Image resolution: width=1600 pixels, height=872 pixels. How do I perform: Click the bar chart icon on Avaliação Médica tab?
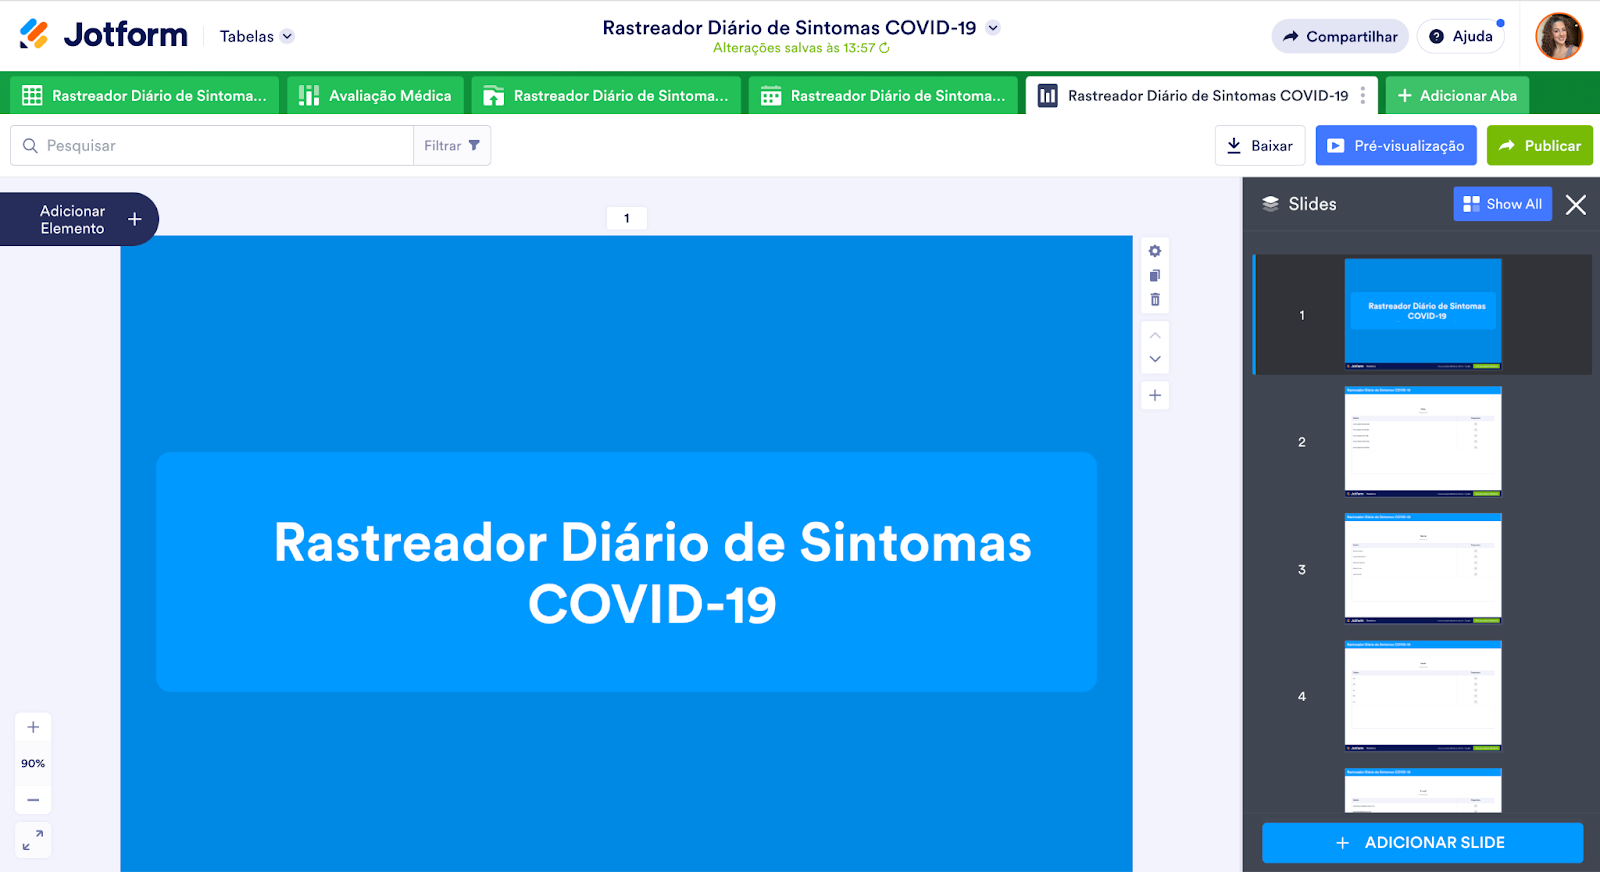[x=309, y=96]
